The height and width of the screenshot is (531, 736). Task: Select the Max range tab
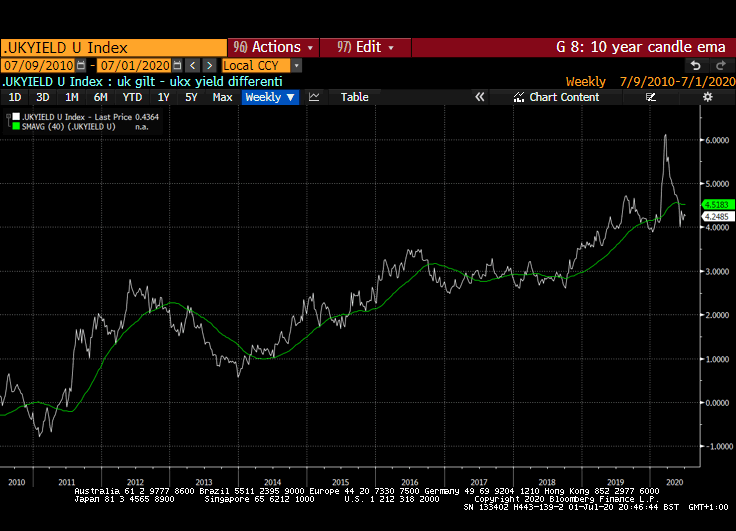coord(222,97)
